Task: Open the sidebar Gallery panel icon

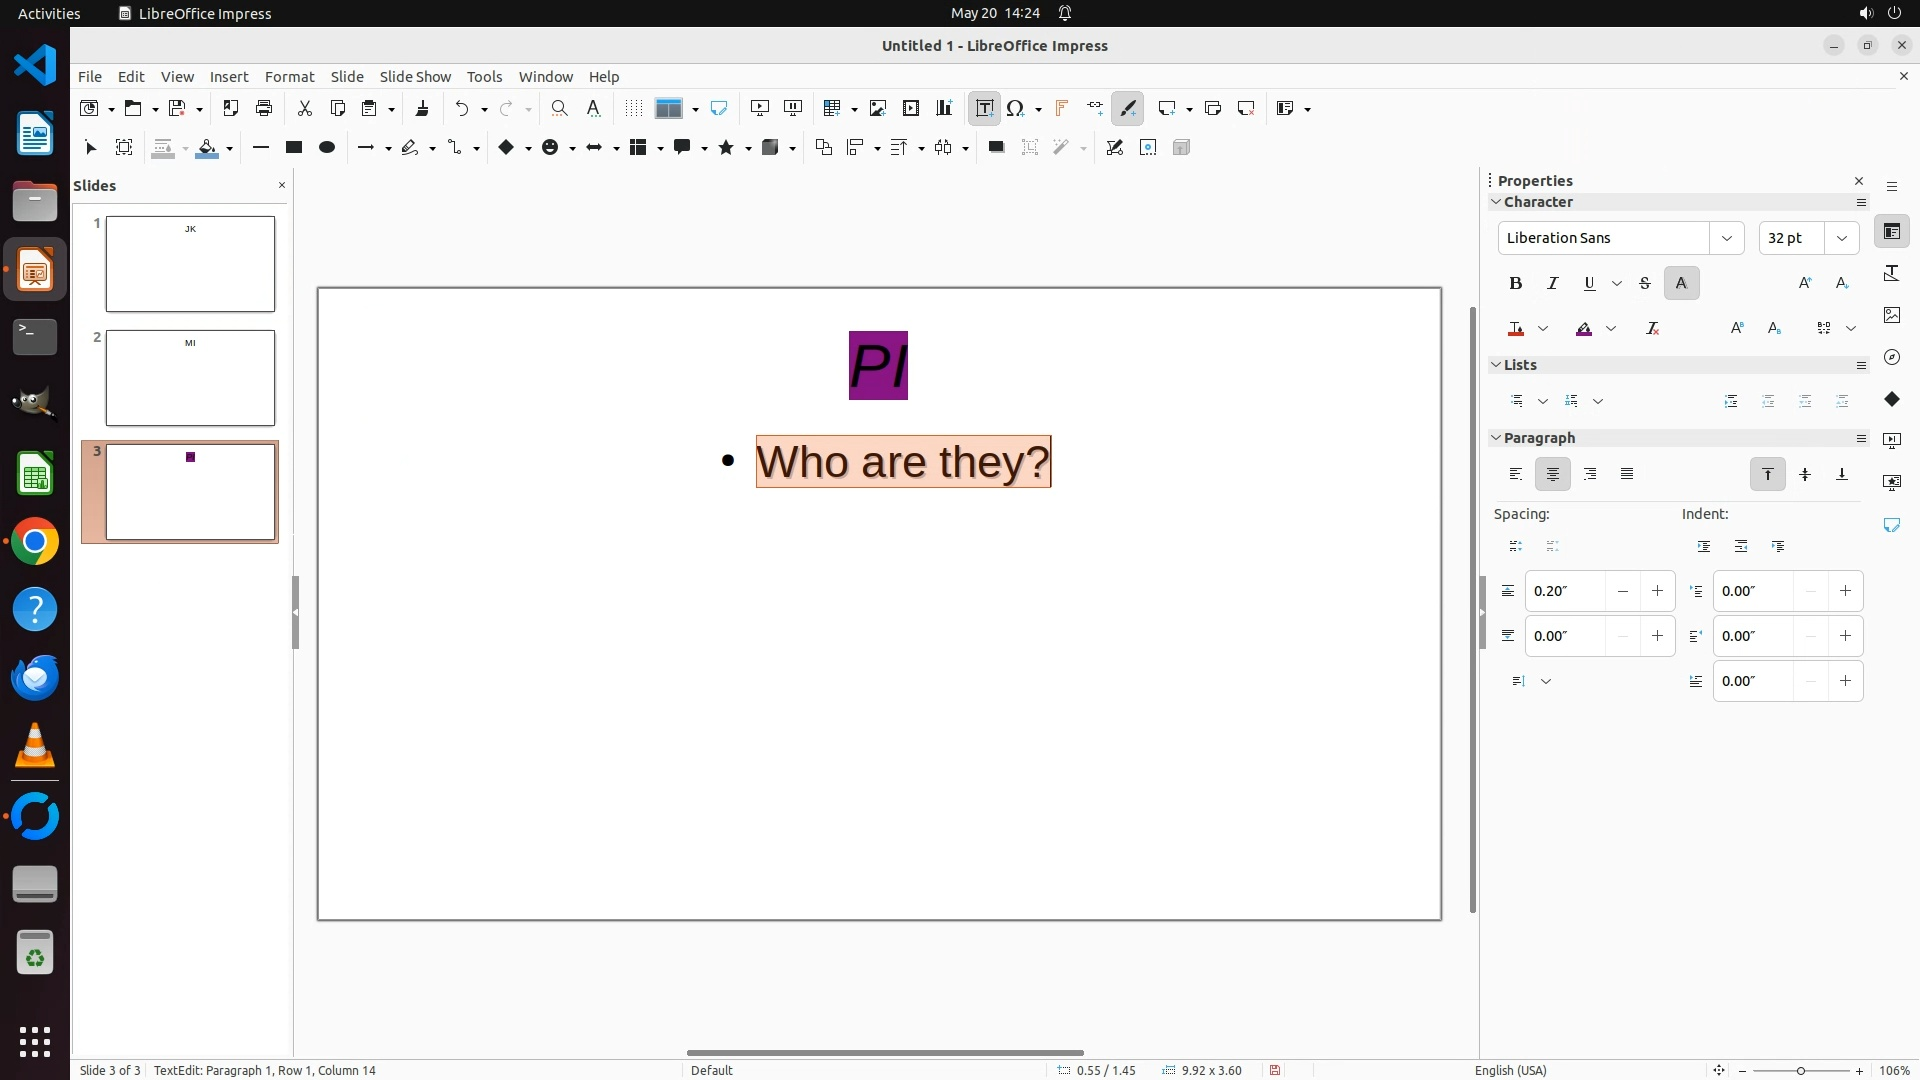Action: click(1892, 315)
